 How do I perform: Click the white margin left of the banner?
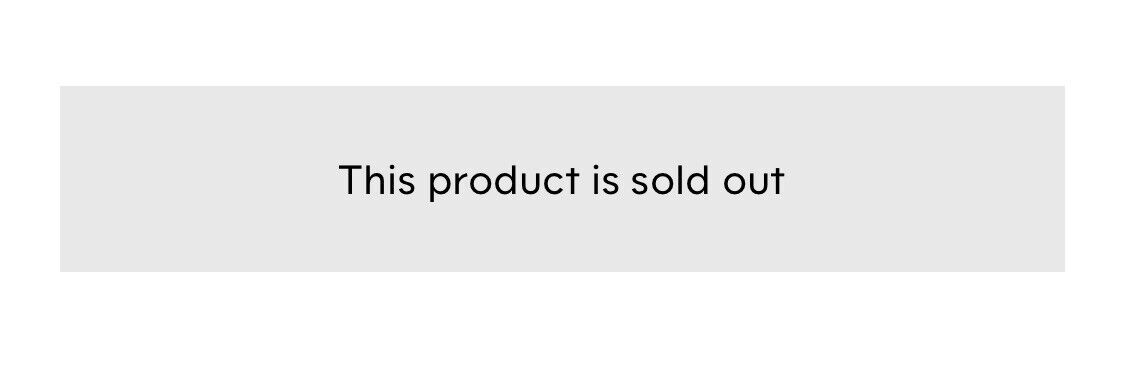tap(29, 179)
